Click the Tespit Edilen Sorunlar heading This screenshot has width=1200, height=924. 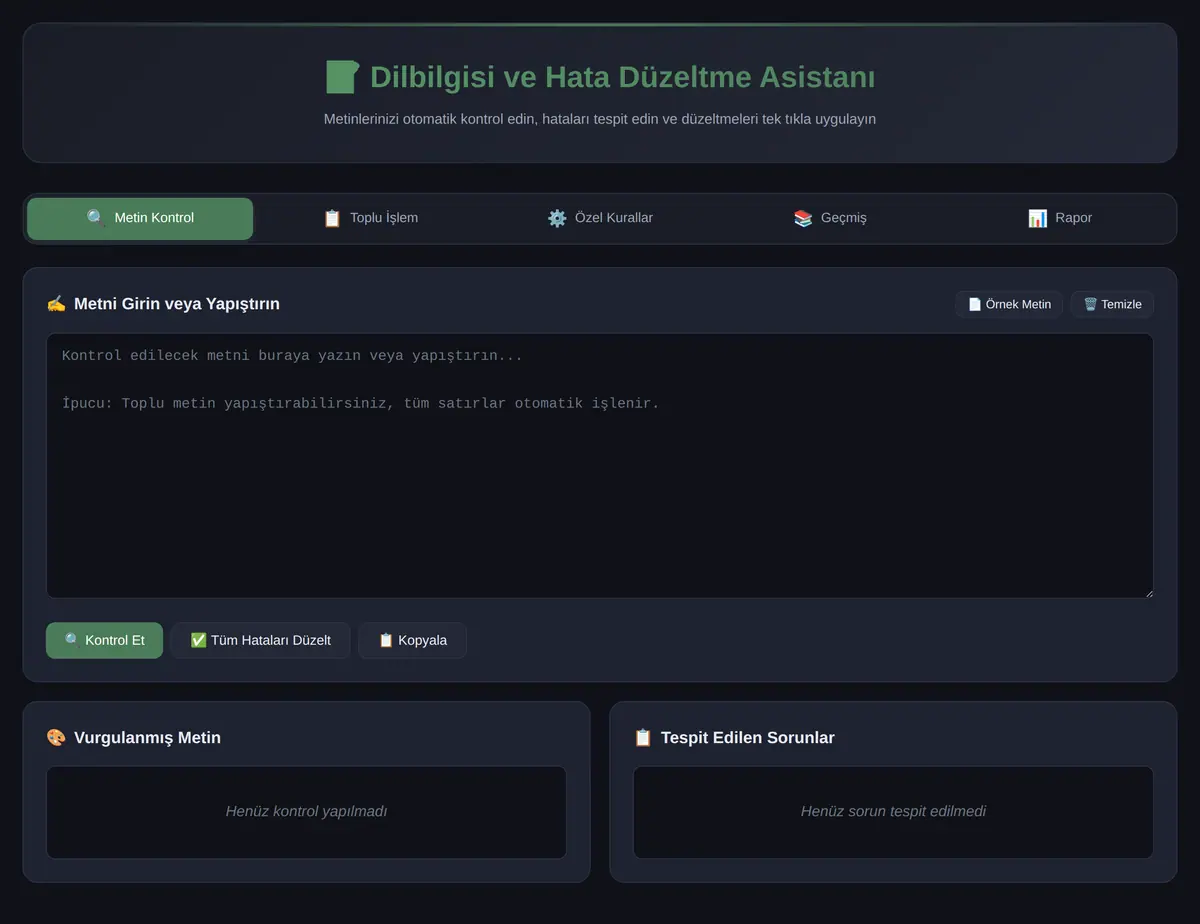click(747, 737)
